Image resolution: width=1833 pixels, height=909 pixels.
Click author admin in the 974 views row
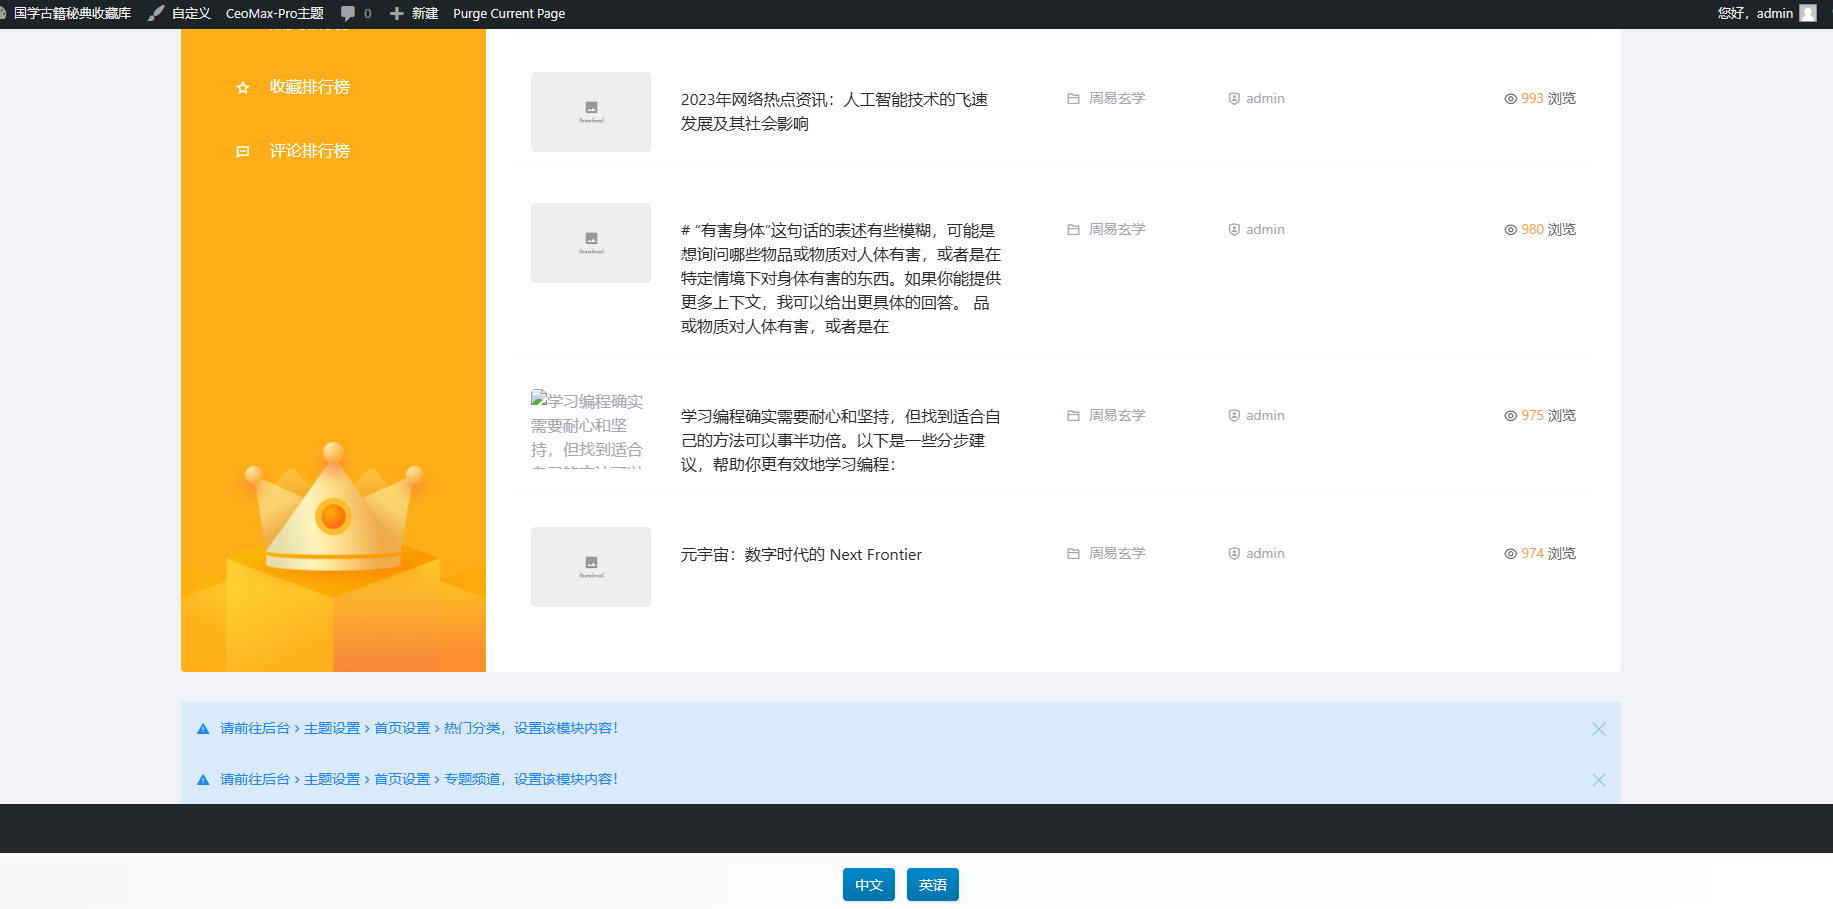tap(1265, 553)
